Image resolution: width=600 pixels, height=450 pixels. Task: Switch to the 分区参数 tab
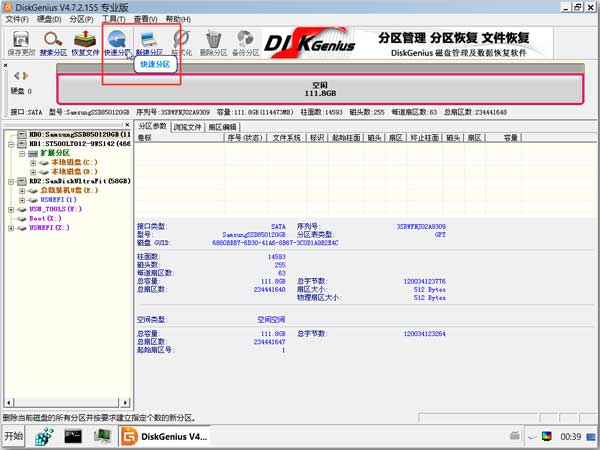[x=152, y=126]
